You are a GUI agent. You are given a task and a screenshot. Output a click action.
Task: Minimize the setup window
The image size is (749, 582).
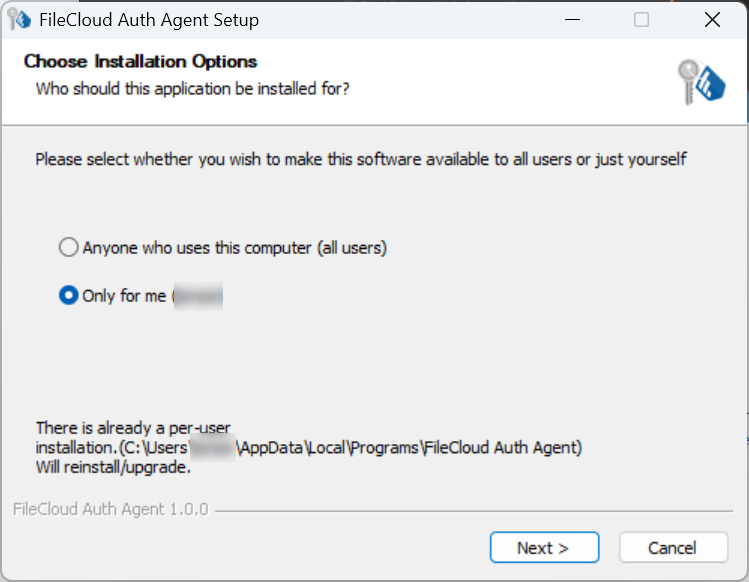tap(572, 20)
